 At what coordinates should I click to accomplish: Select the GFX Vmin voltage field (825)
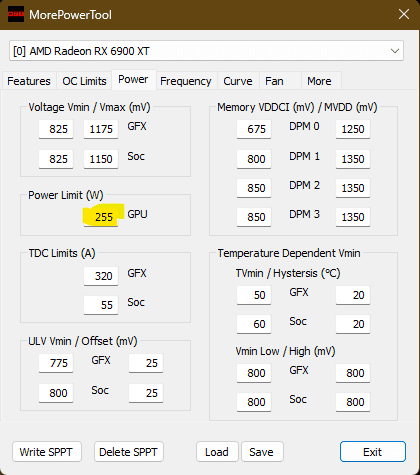[56, 129]
